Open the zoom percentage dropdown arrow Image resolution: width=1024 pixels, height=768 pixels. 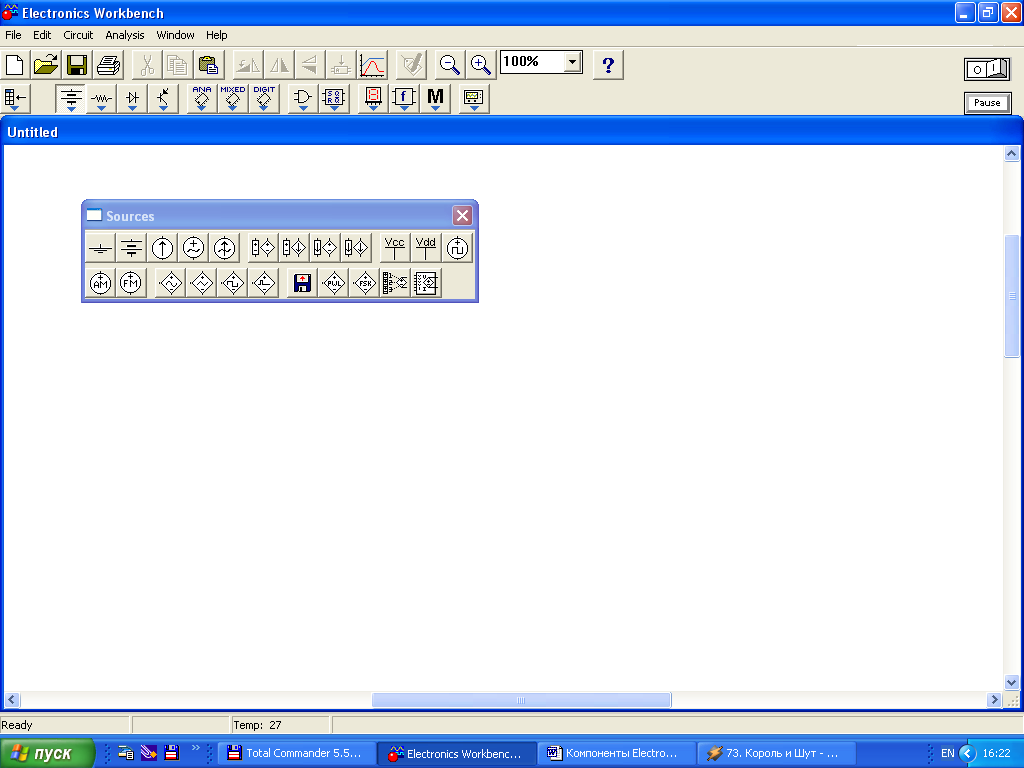tap(572, 62)
